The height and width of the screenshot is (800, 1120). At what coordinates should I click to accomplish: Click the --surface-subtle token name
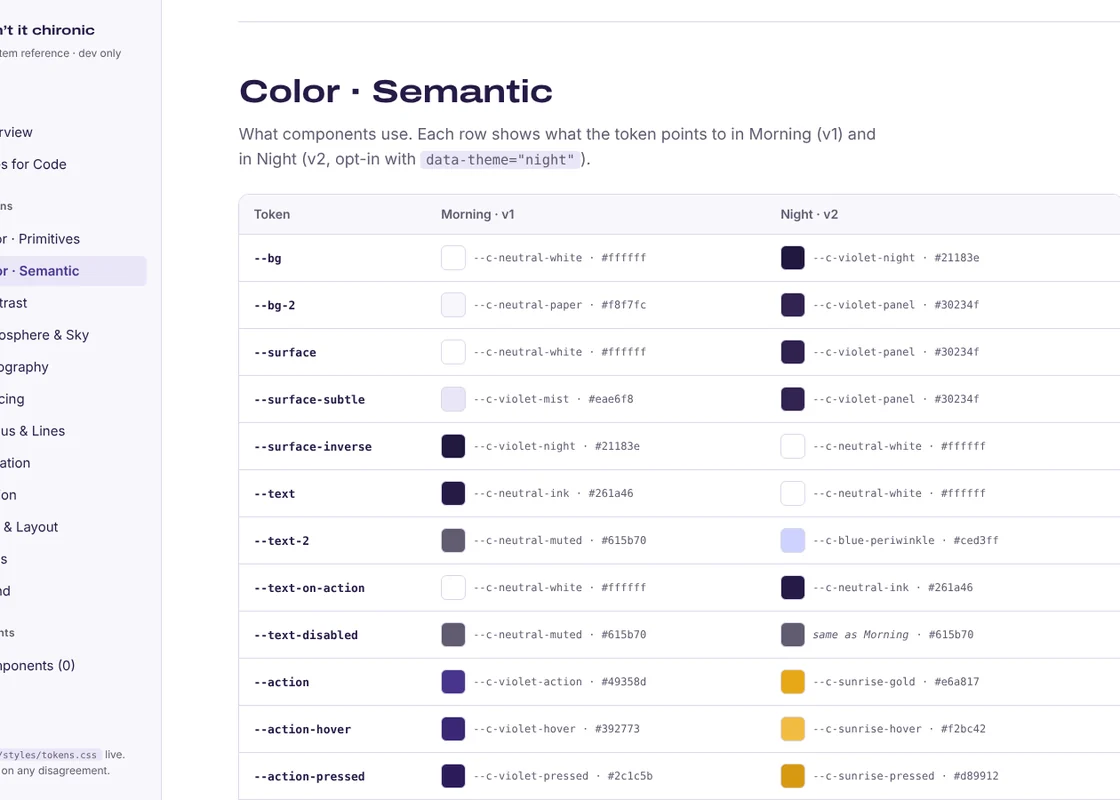309,400
